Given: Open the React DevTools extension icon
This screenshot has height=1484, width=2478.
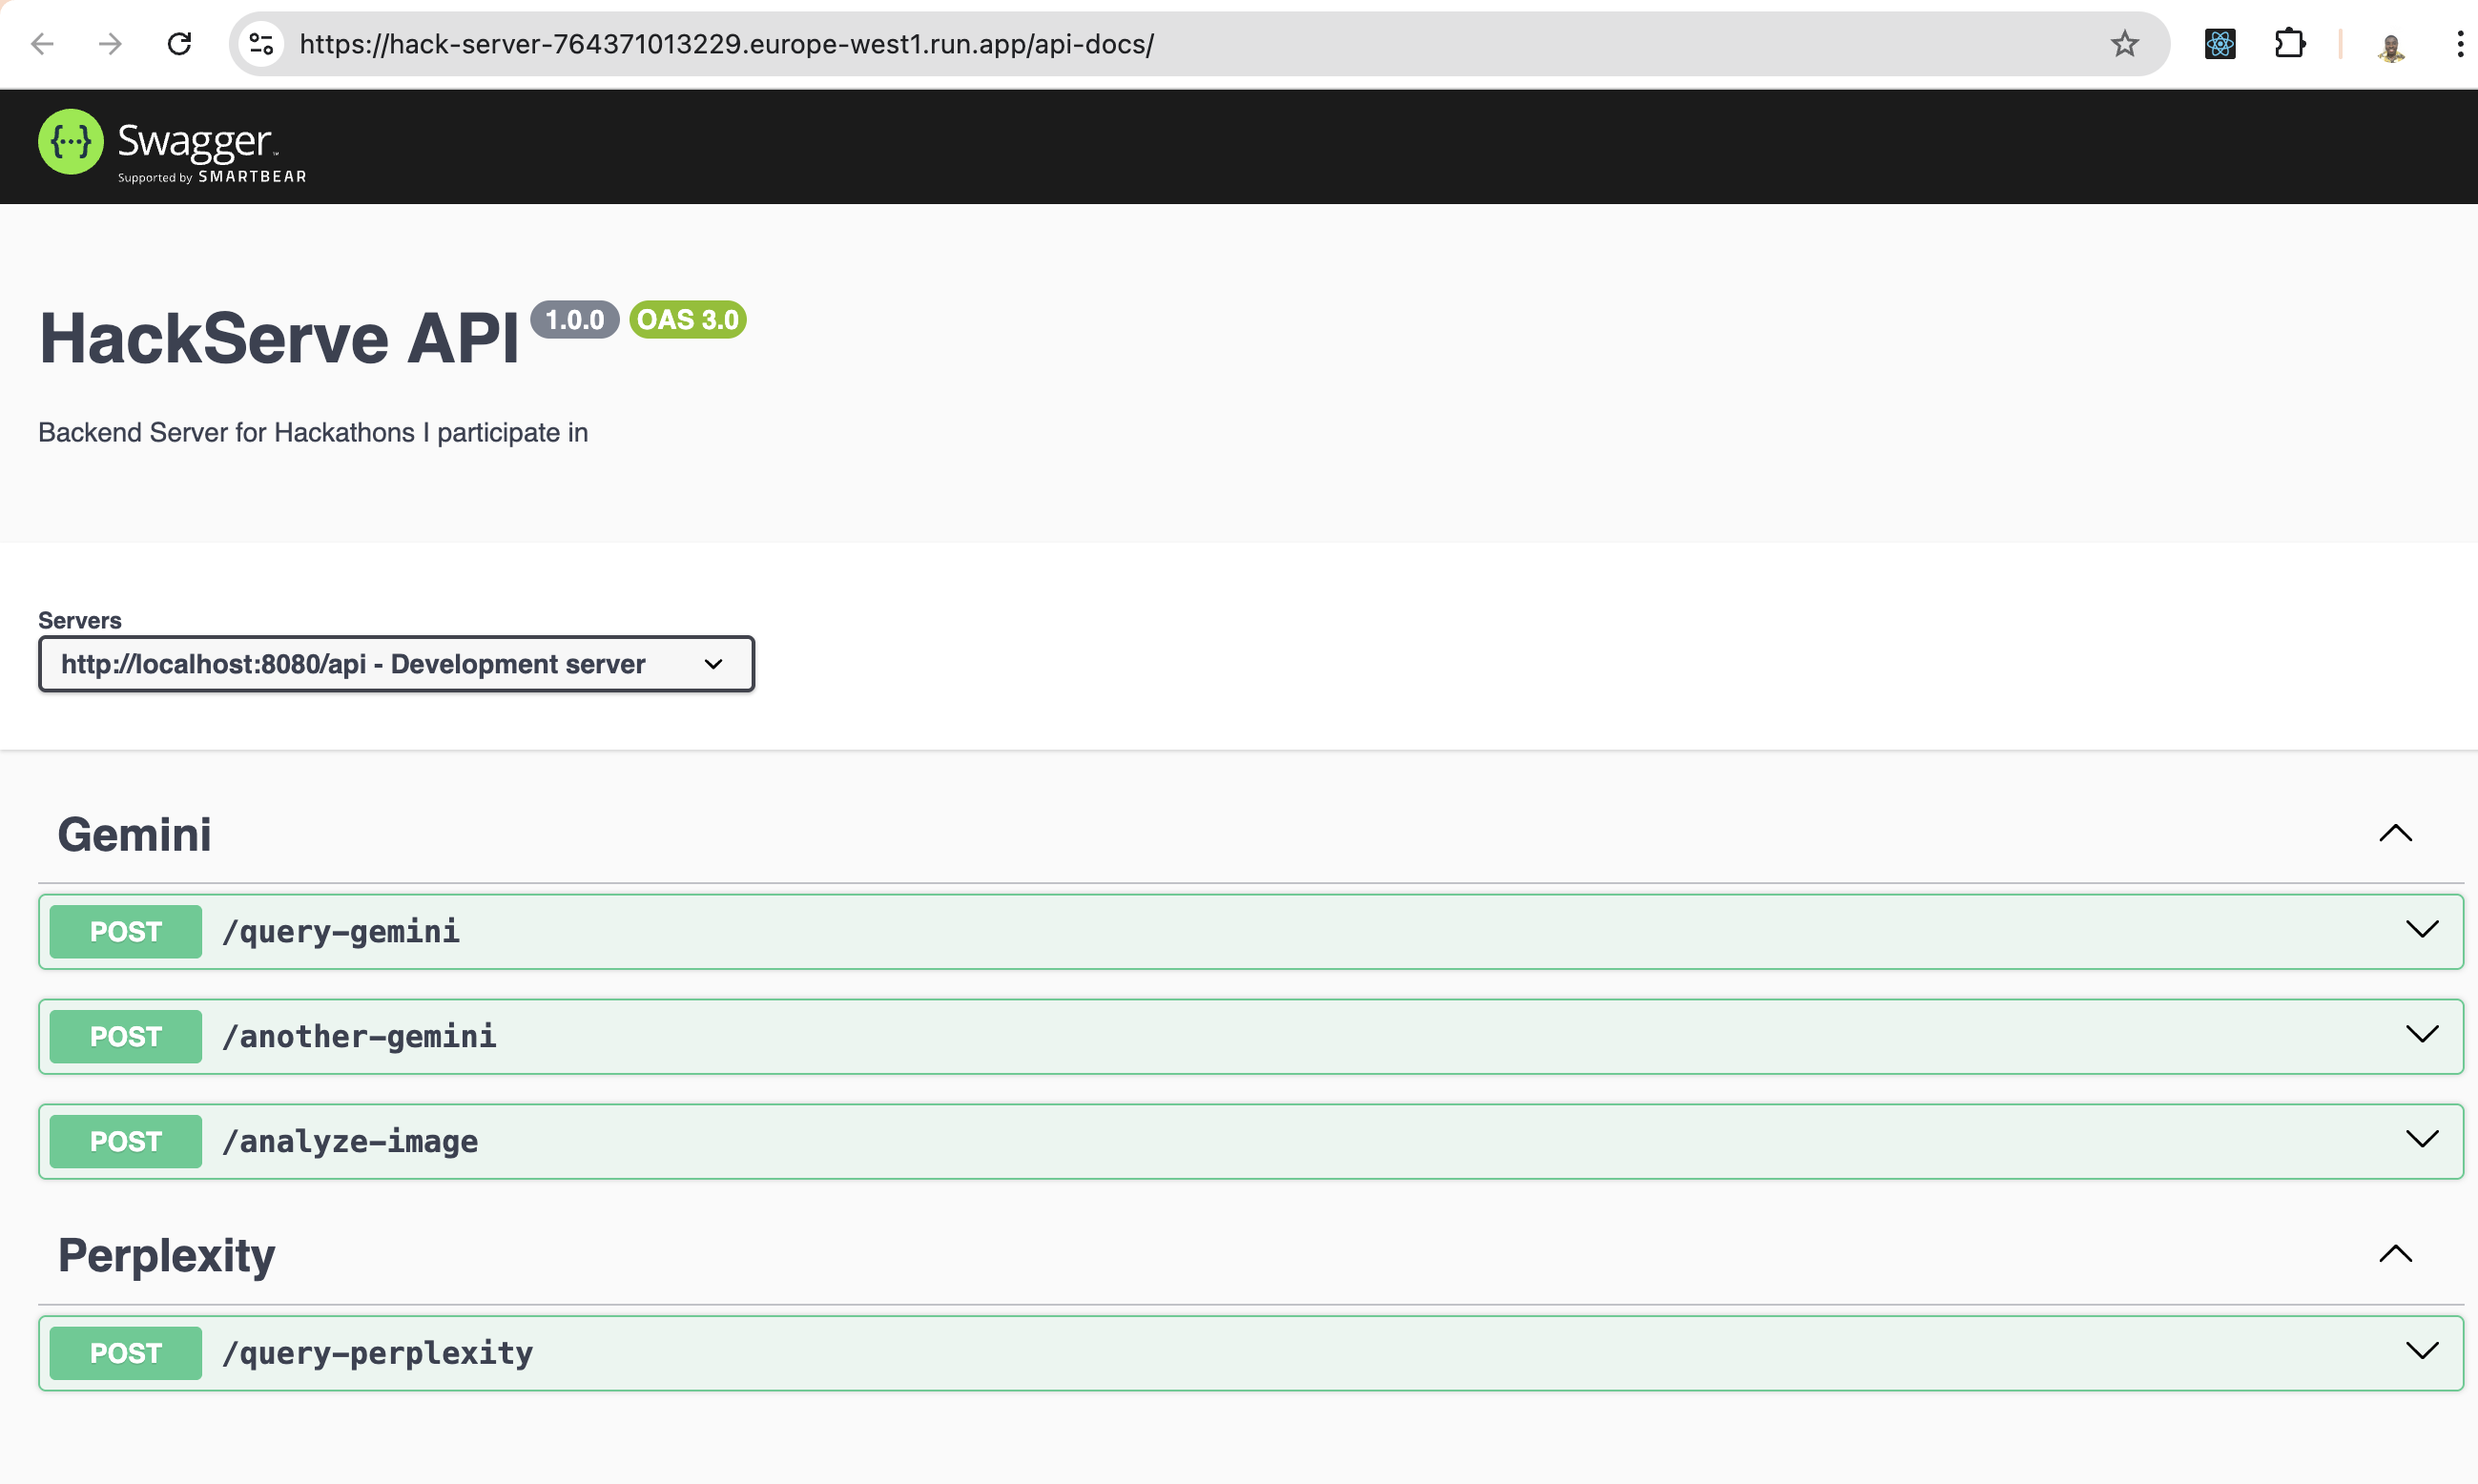Looking at the screenshot, I should (2219, 44).
